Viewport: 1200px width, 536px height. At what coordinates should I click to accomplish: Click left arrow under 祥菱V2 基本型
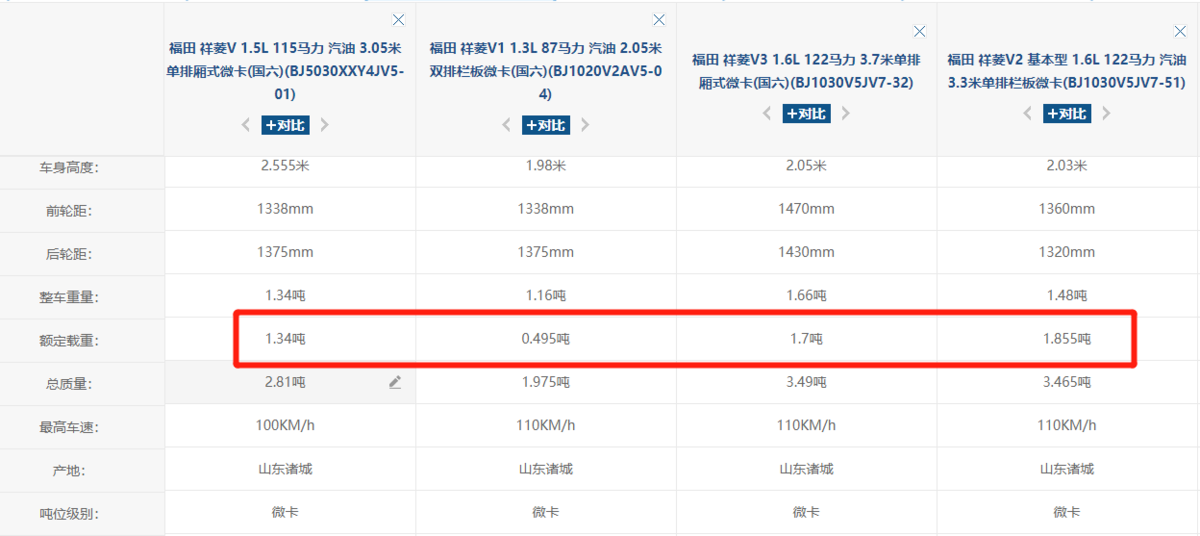(1029, 114)
